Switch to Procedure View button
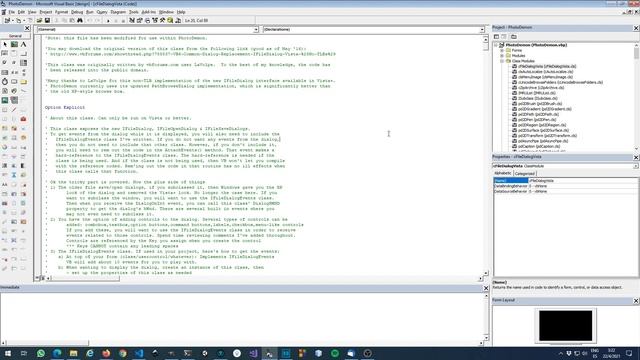The width and height of the screenshot is (640, 360). 37,278
